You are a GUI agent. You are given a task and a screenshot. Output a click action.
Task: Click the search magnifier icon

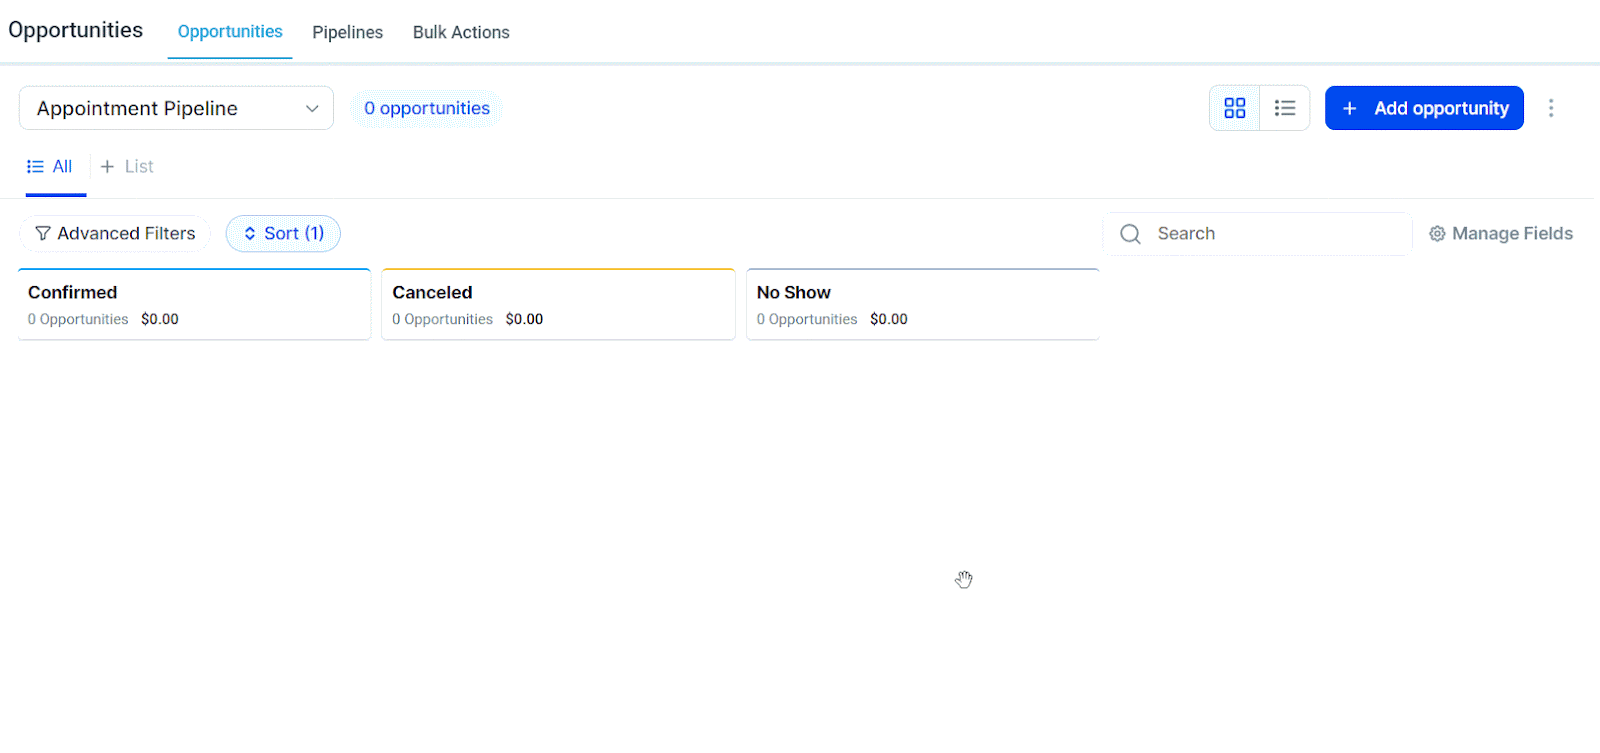[x=1131, y=234]
